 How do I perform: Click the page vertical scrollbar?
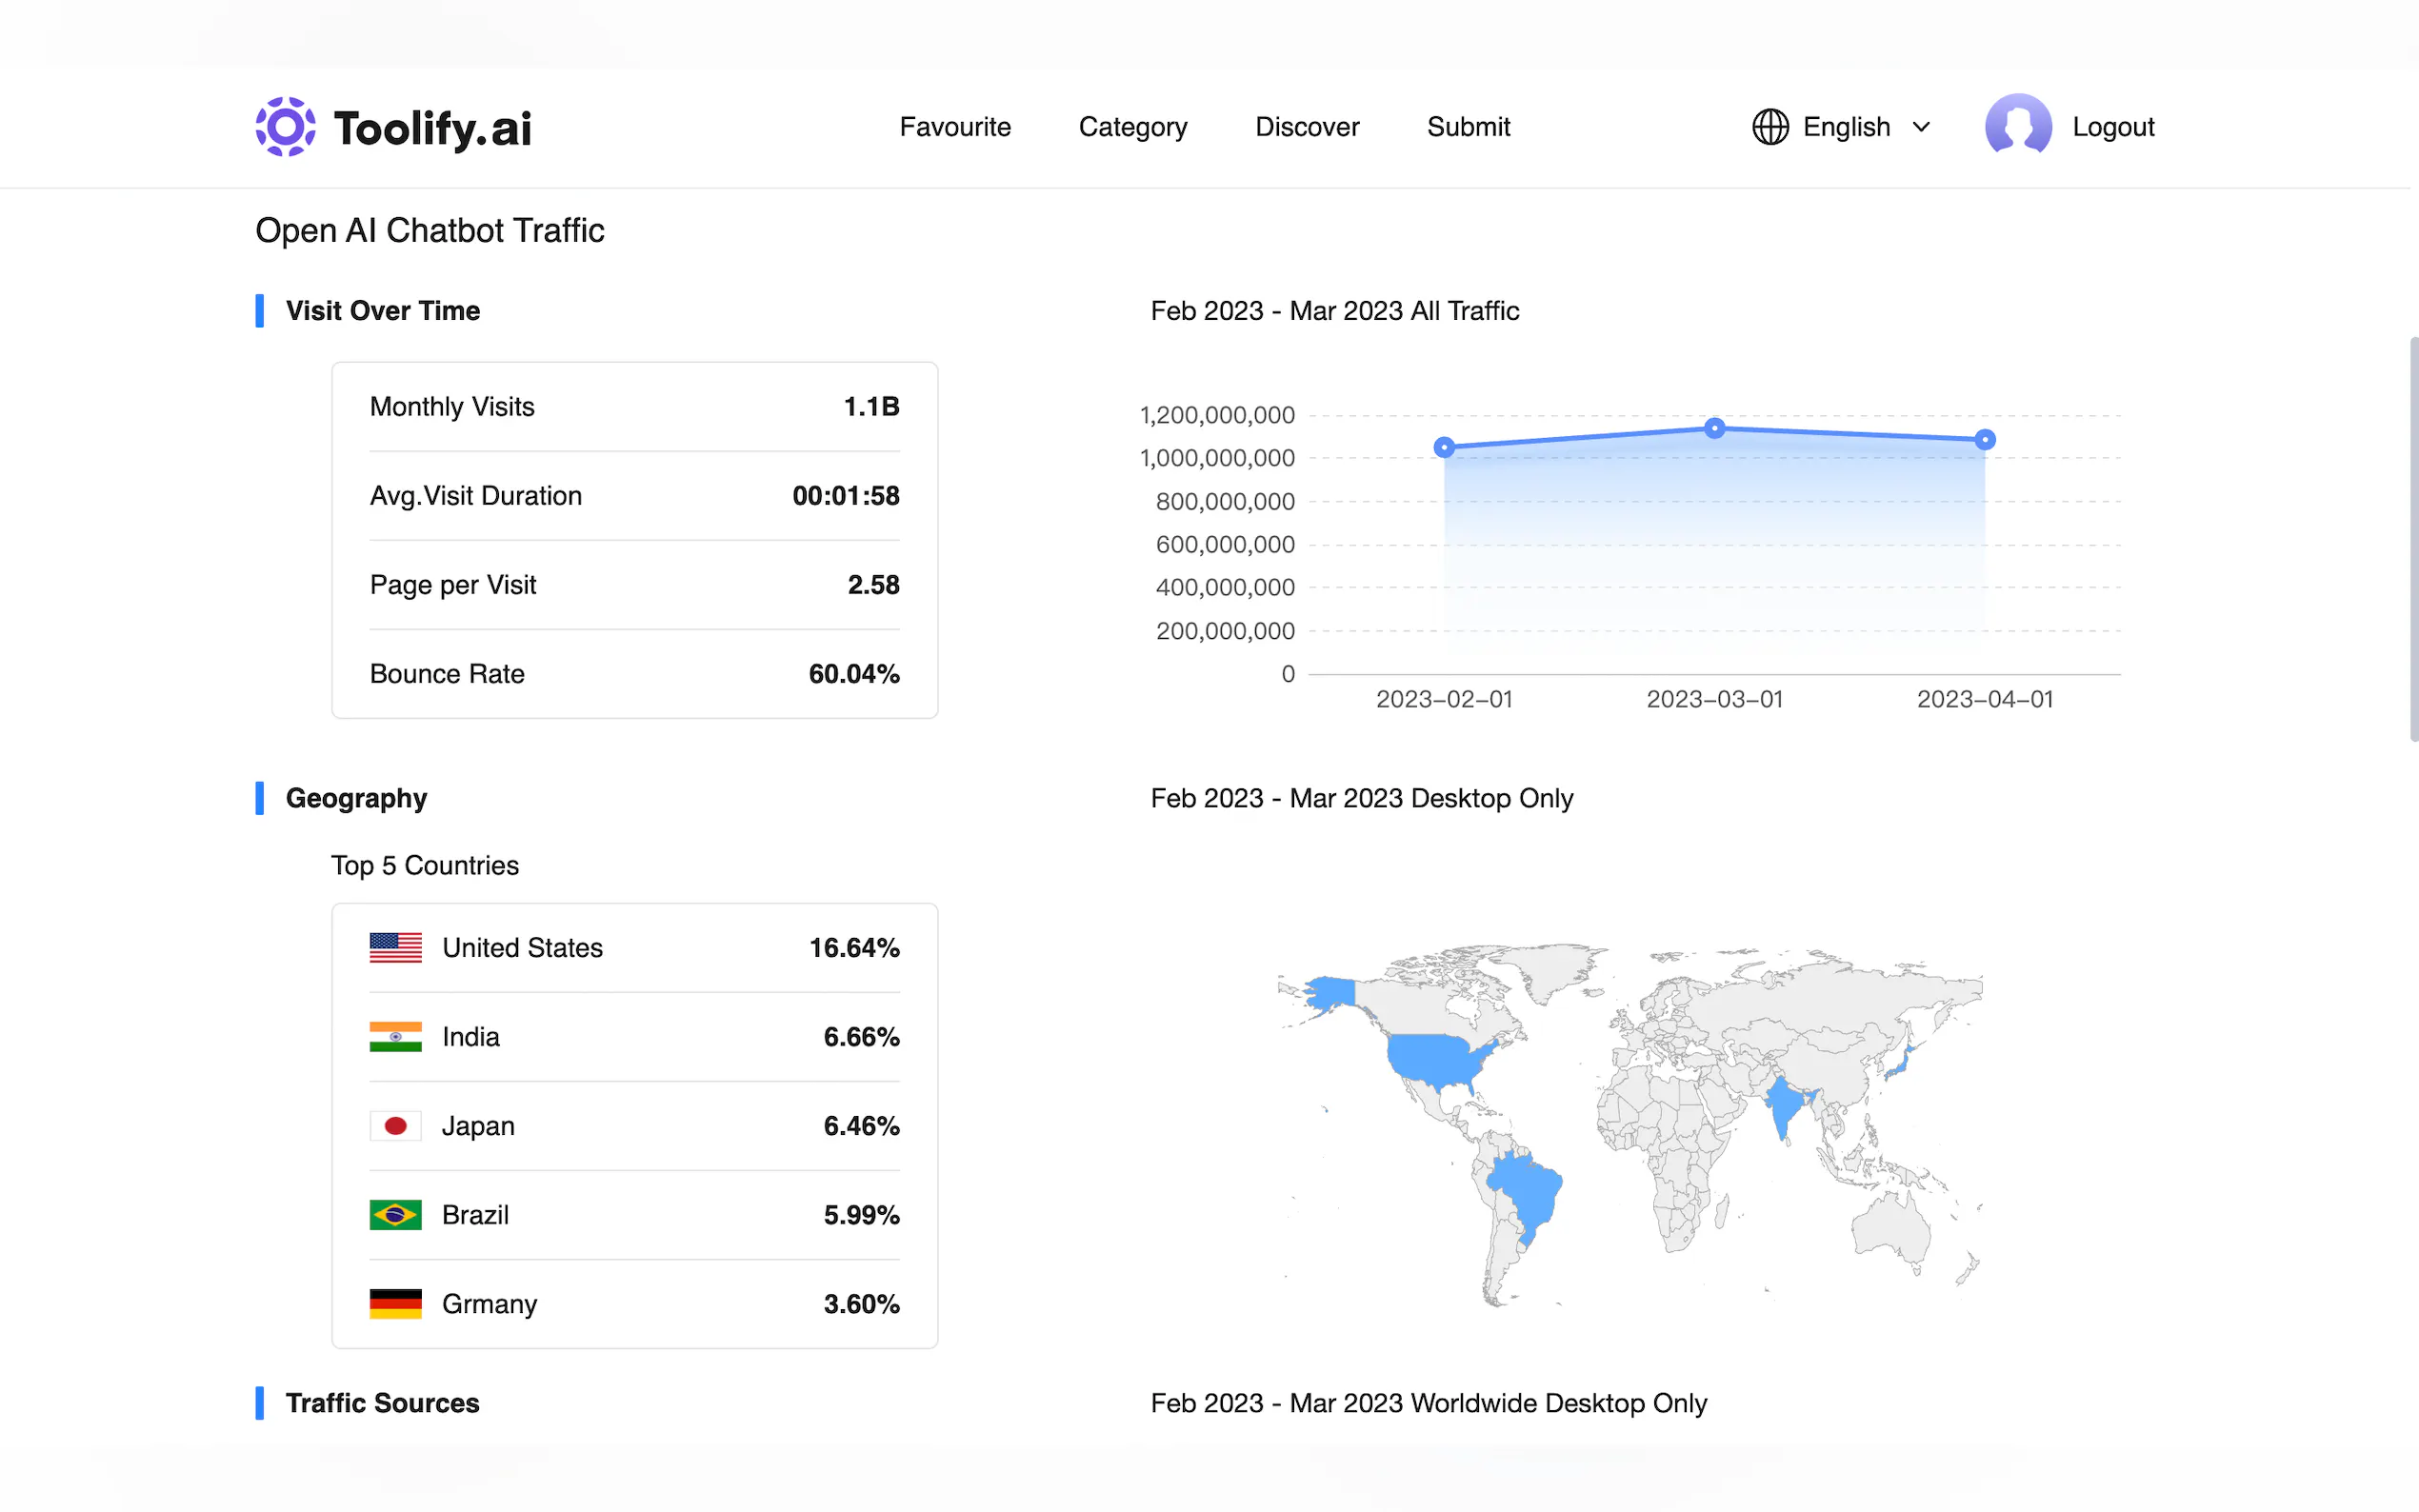[x=2412, y=540]
